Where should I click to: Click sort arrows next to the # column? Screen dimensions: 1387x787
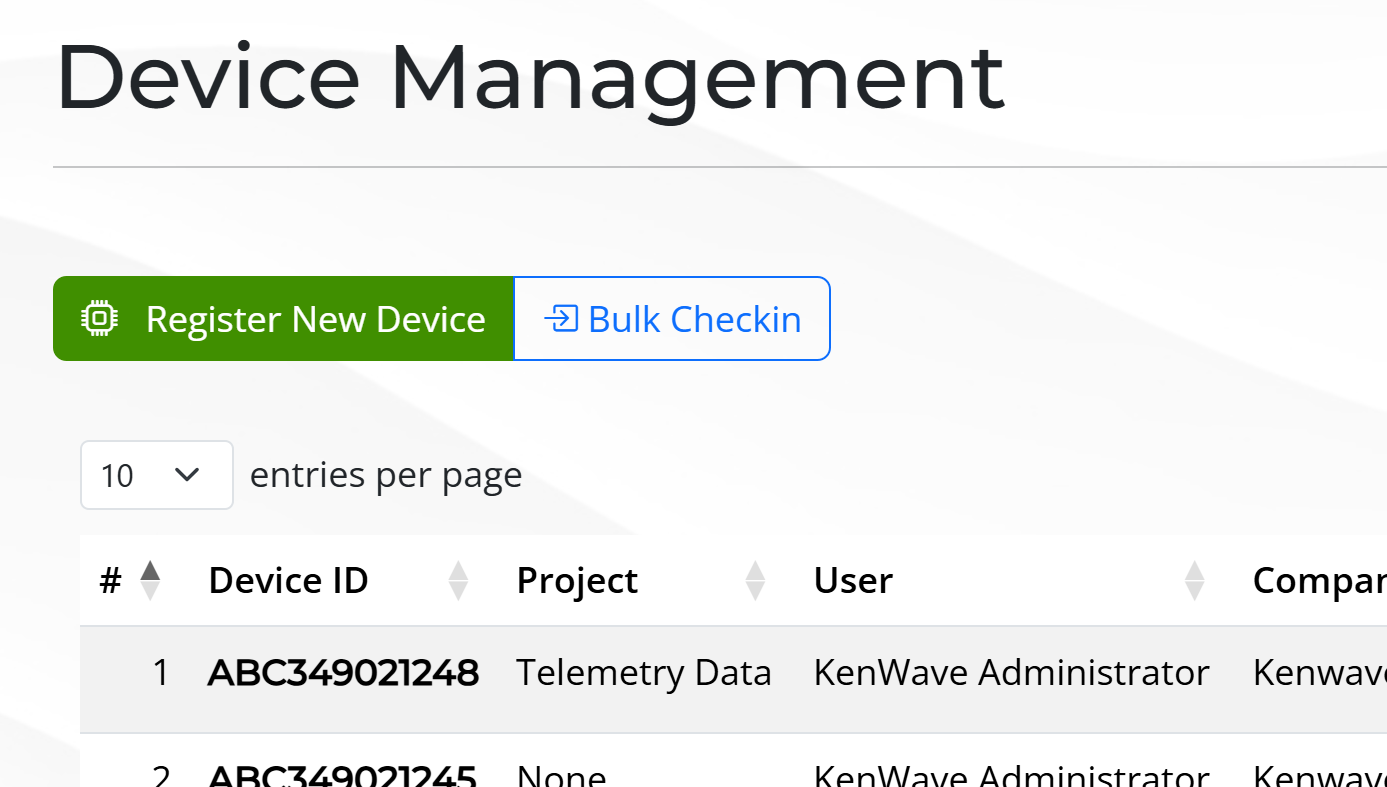coord(150,580)
